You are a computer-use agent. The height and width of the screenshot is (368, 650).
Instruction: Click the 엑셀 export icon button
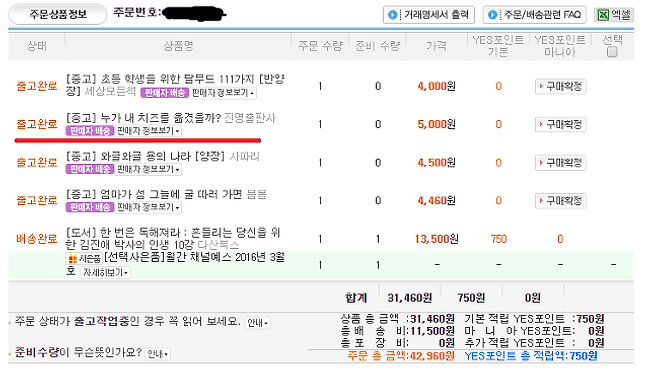[x=614, y=15]
